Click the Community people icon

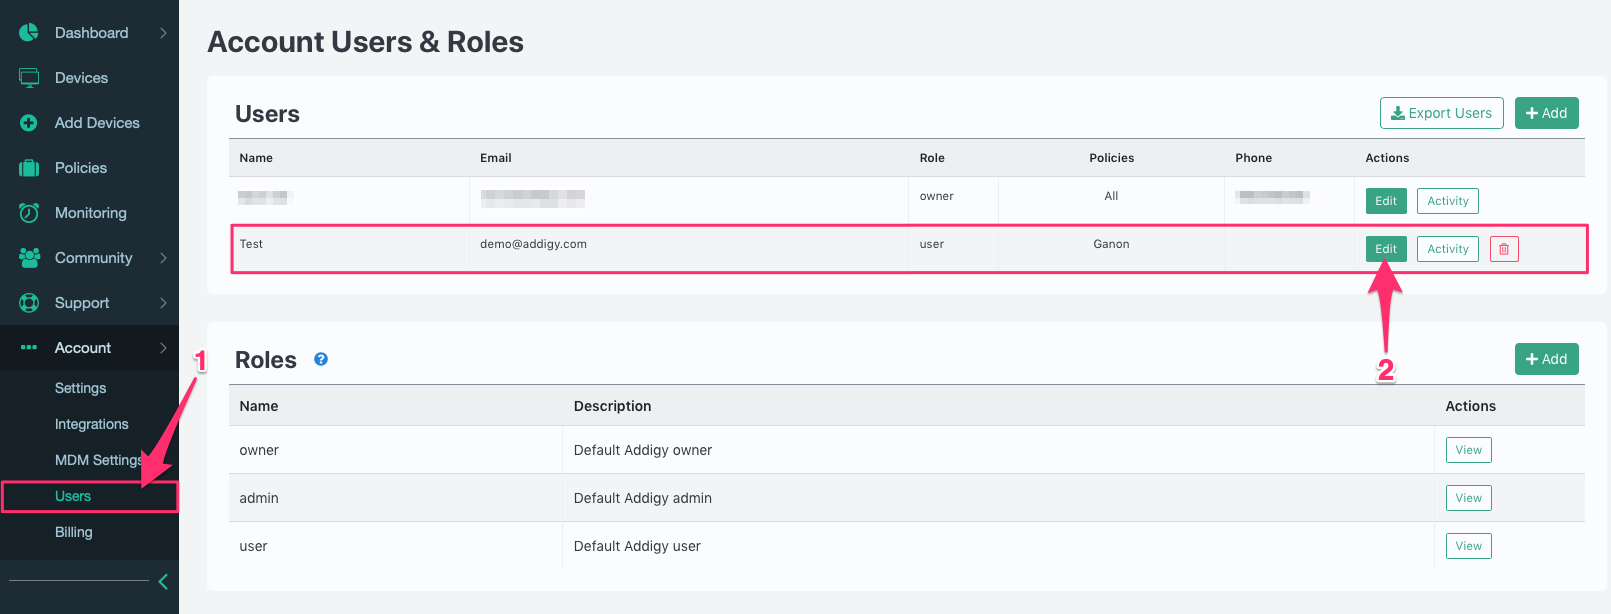coord(29,258)
